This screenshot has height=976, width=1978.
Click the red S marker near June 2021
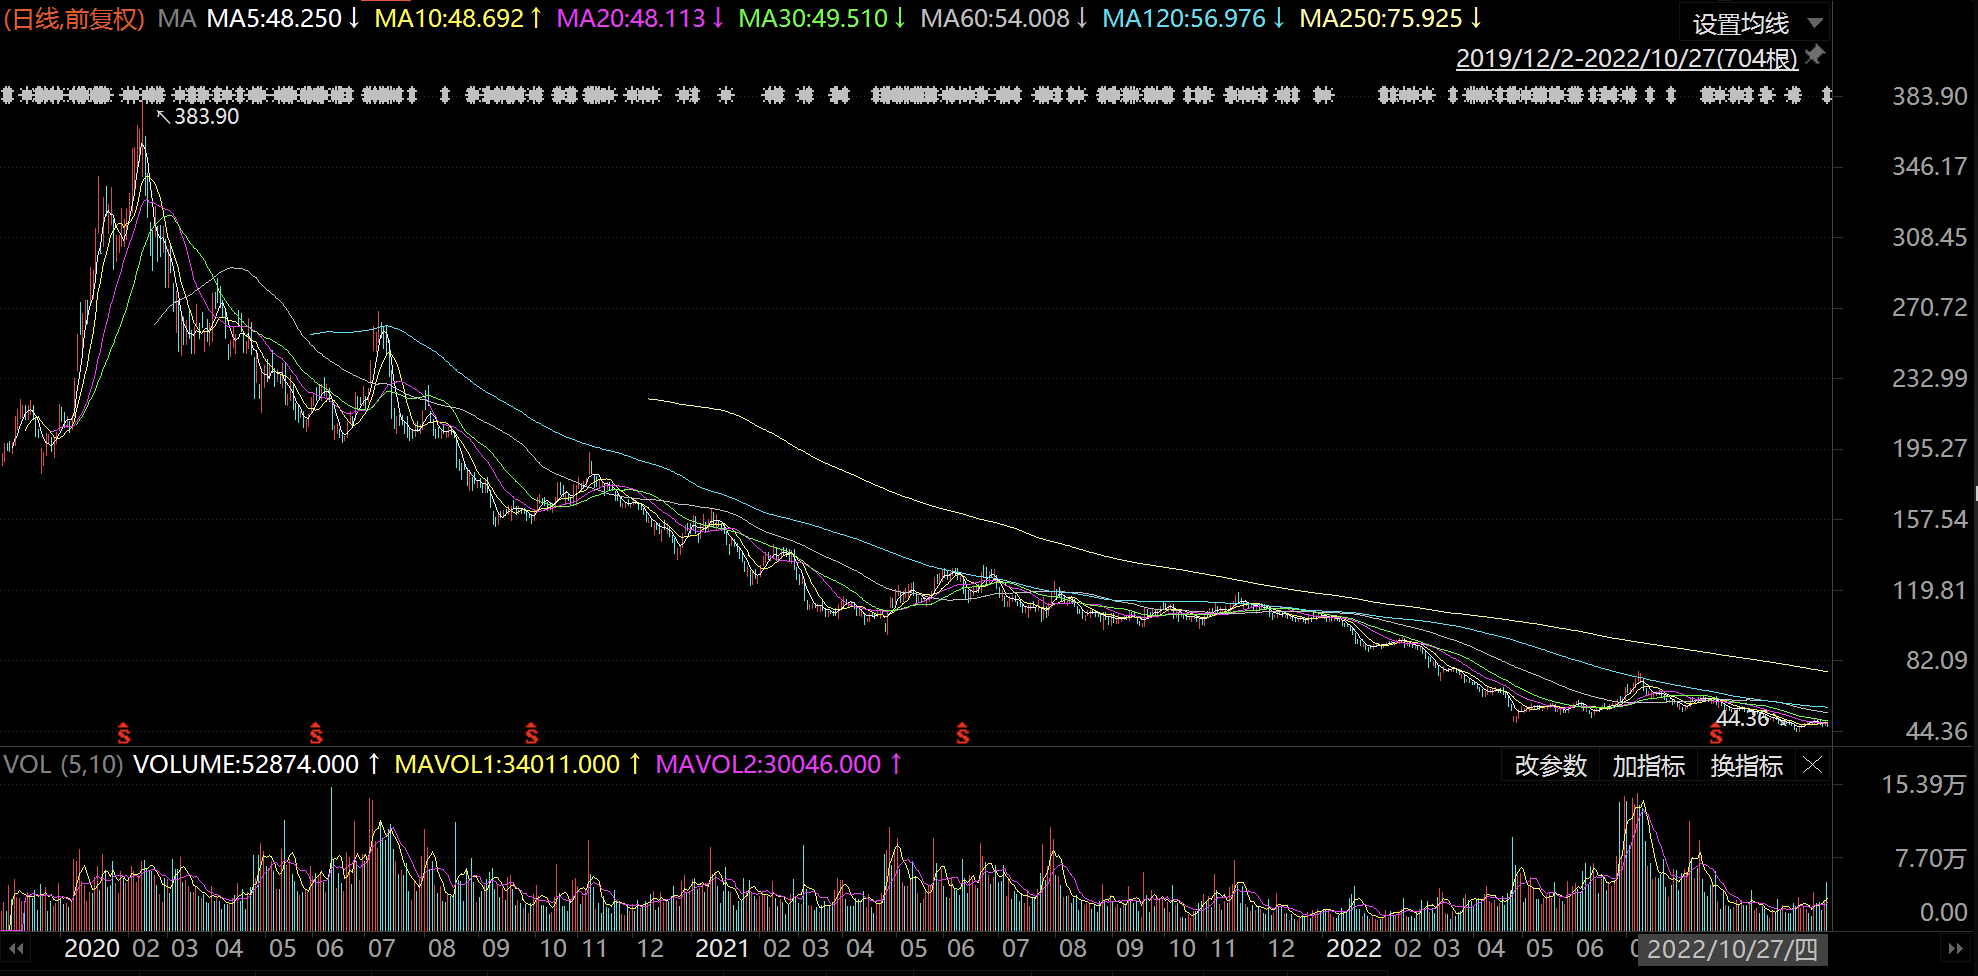pos(962,734)
